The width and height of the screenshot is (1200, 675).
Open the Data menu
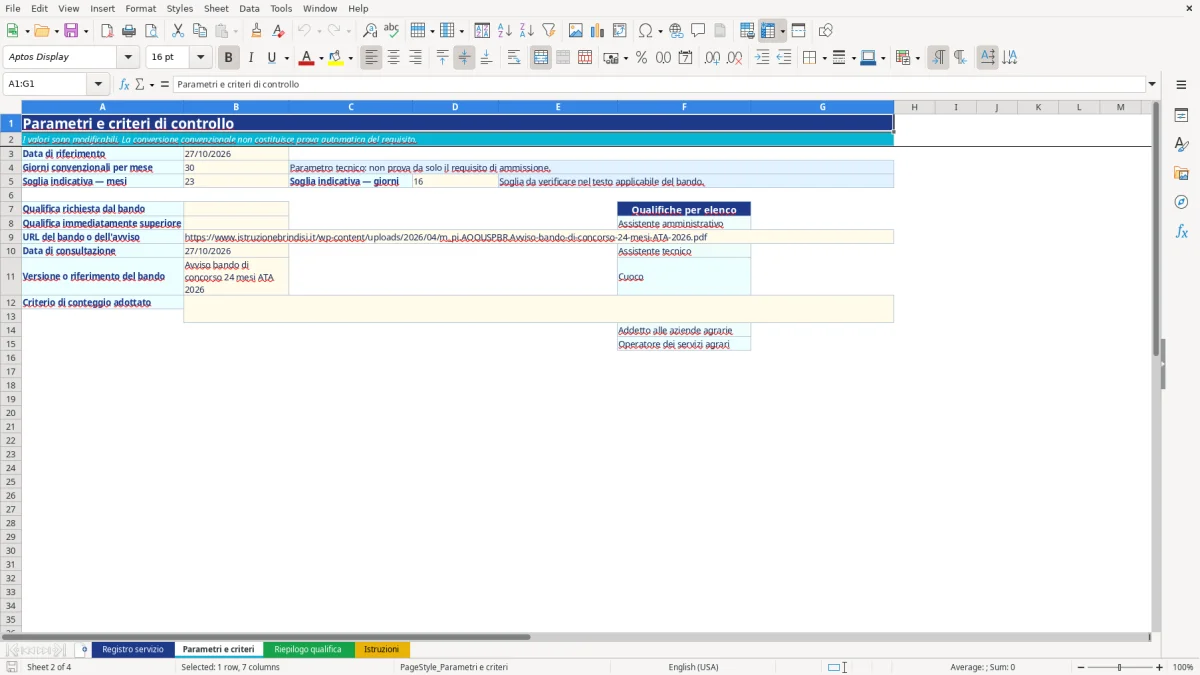(249, 8)
